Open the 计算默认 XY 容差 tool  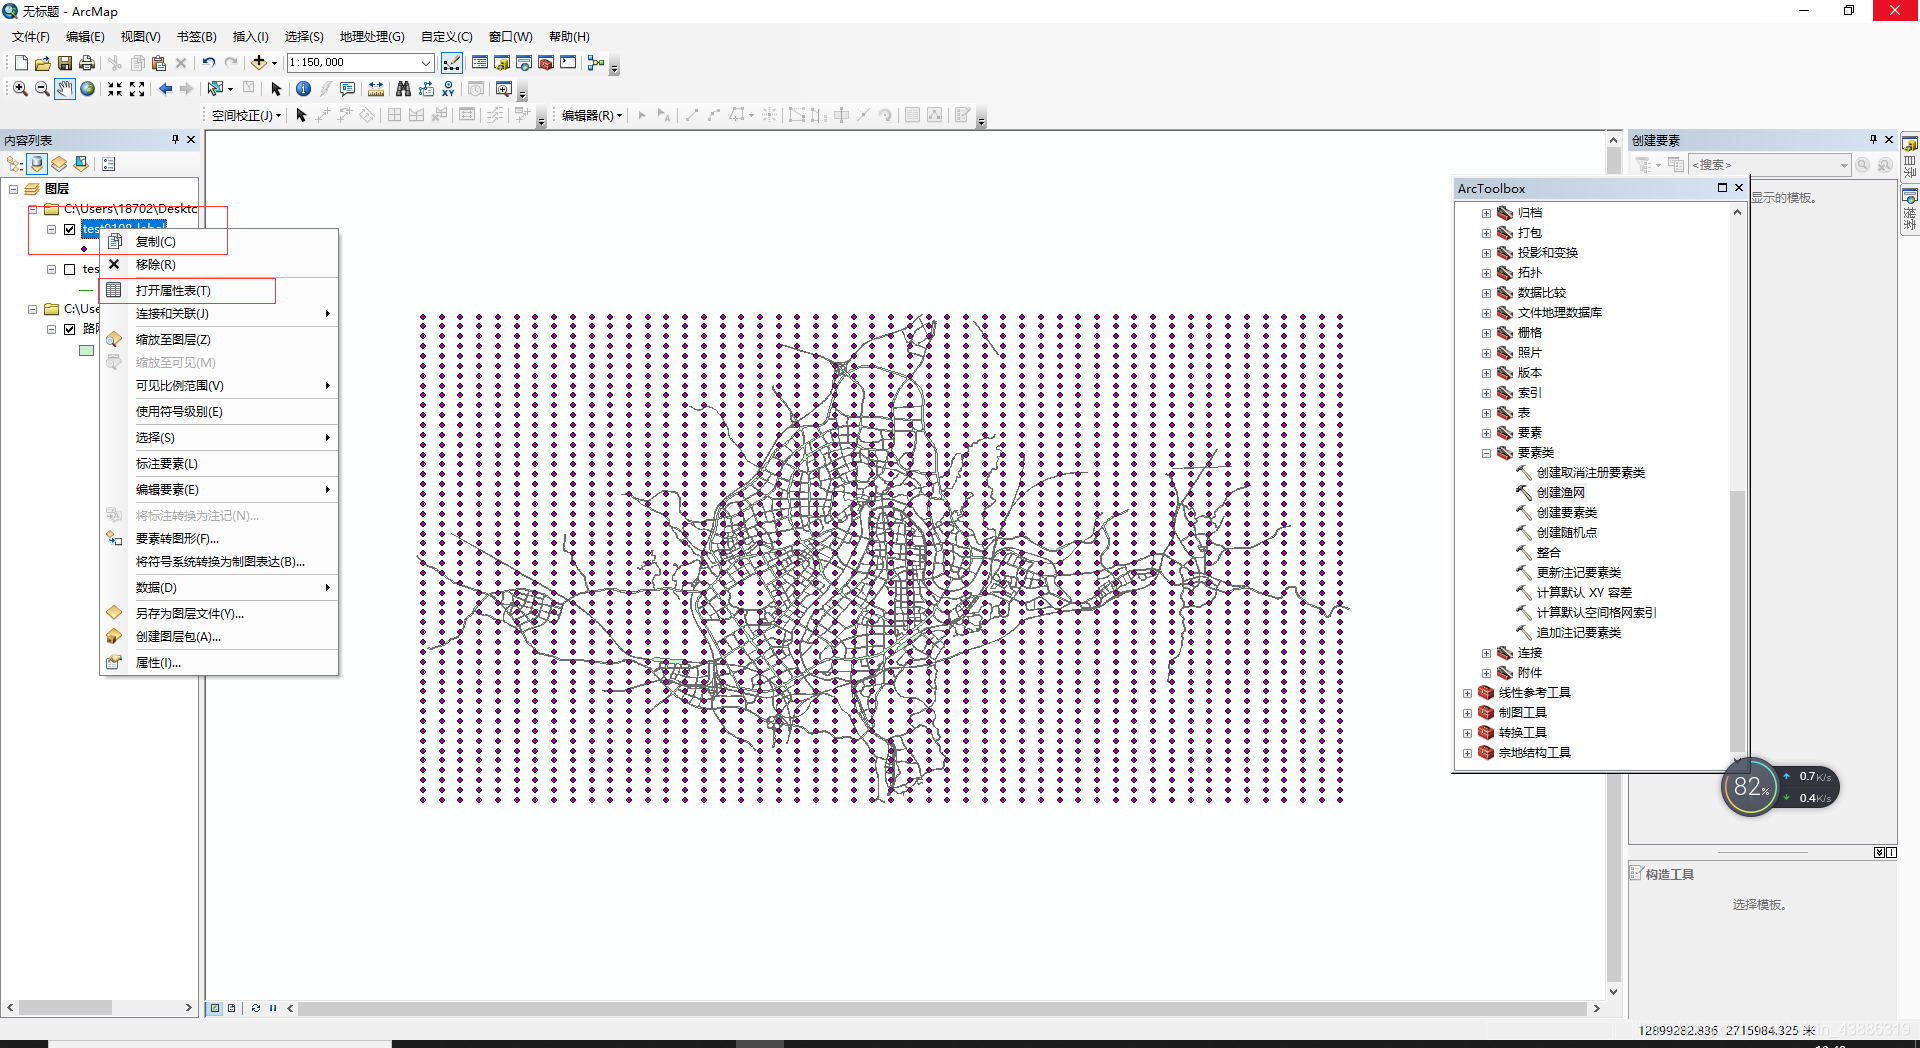click(1584, 593)
